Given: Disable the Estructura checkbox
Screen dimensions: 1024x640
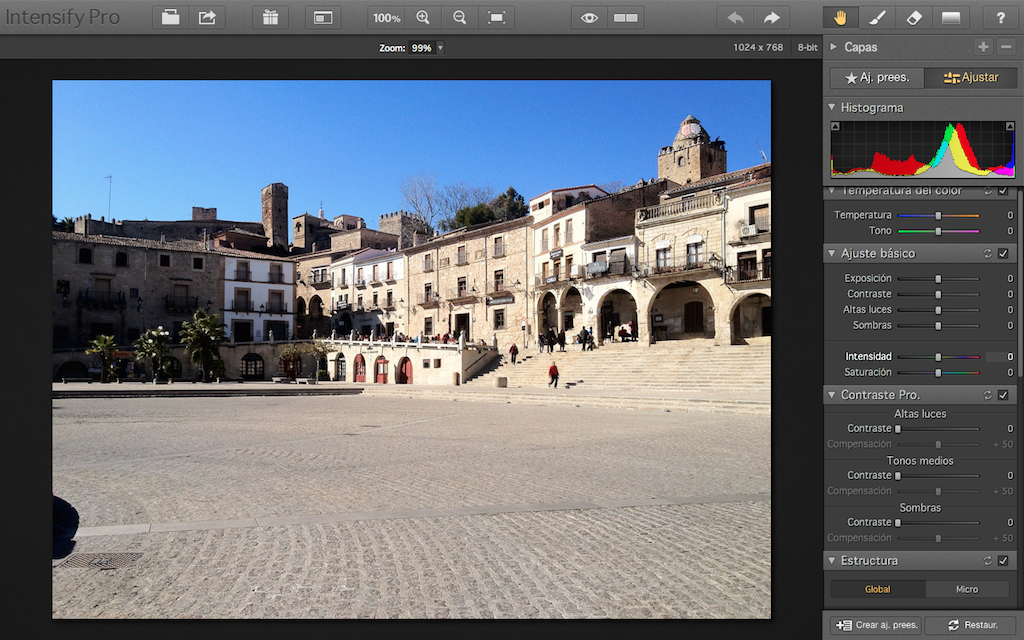Looking at the screenshot, I should 1004,561.
